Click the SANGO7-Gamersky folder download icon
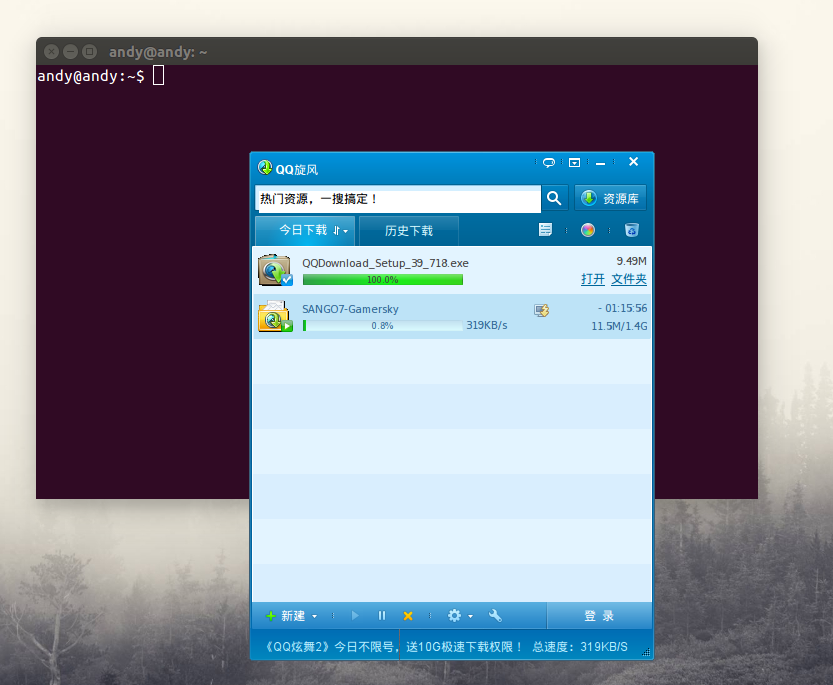The height and width of the screenshot is (685, 833). 275,316
